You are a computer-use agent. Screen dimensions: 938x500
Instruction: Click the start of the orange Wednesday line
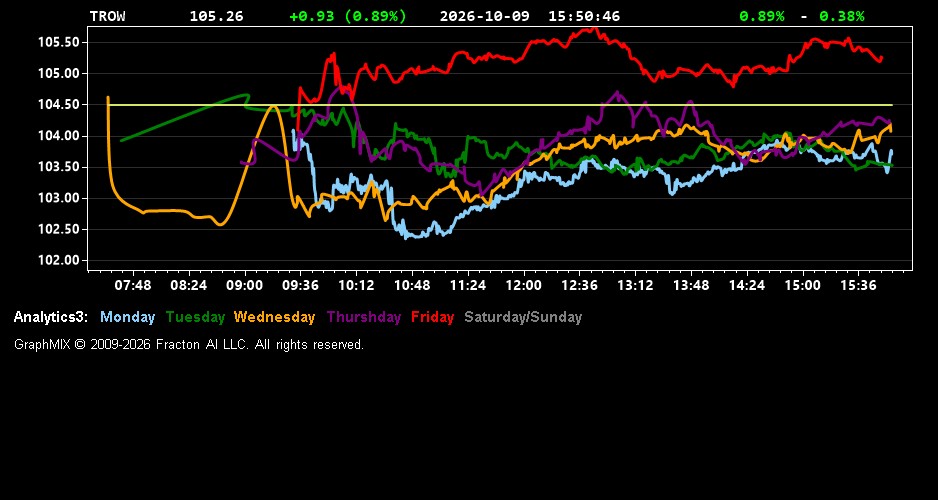(x=108, y=97)
